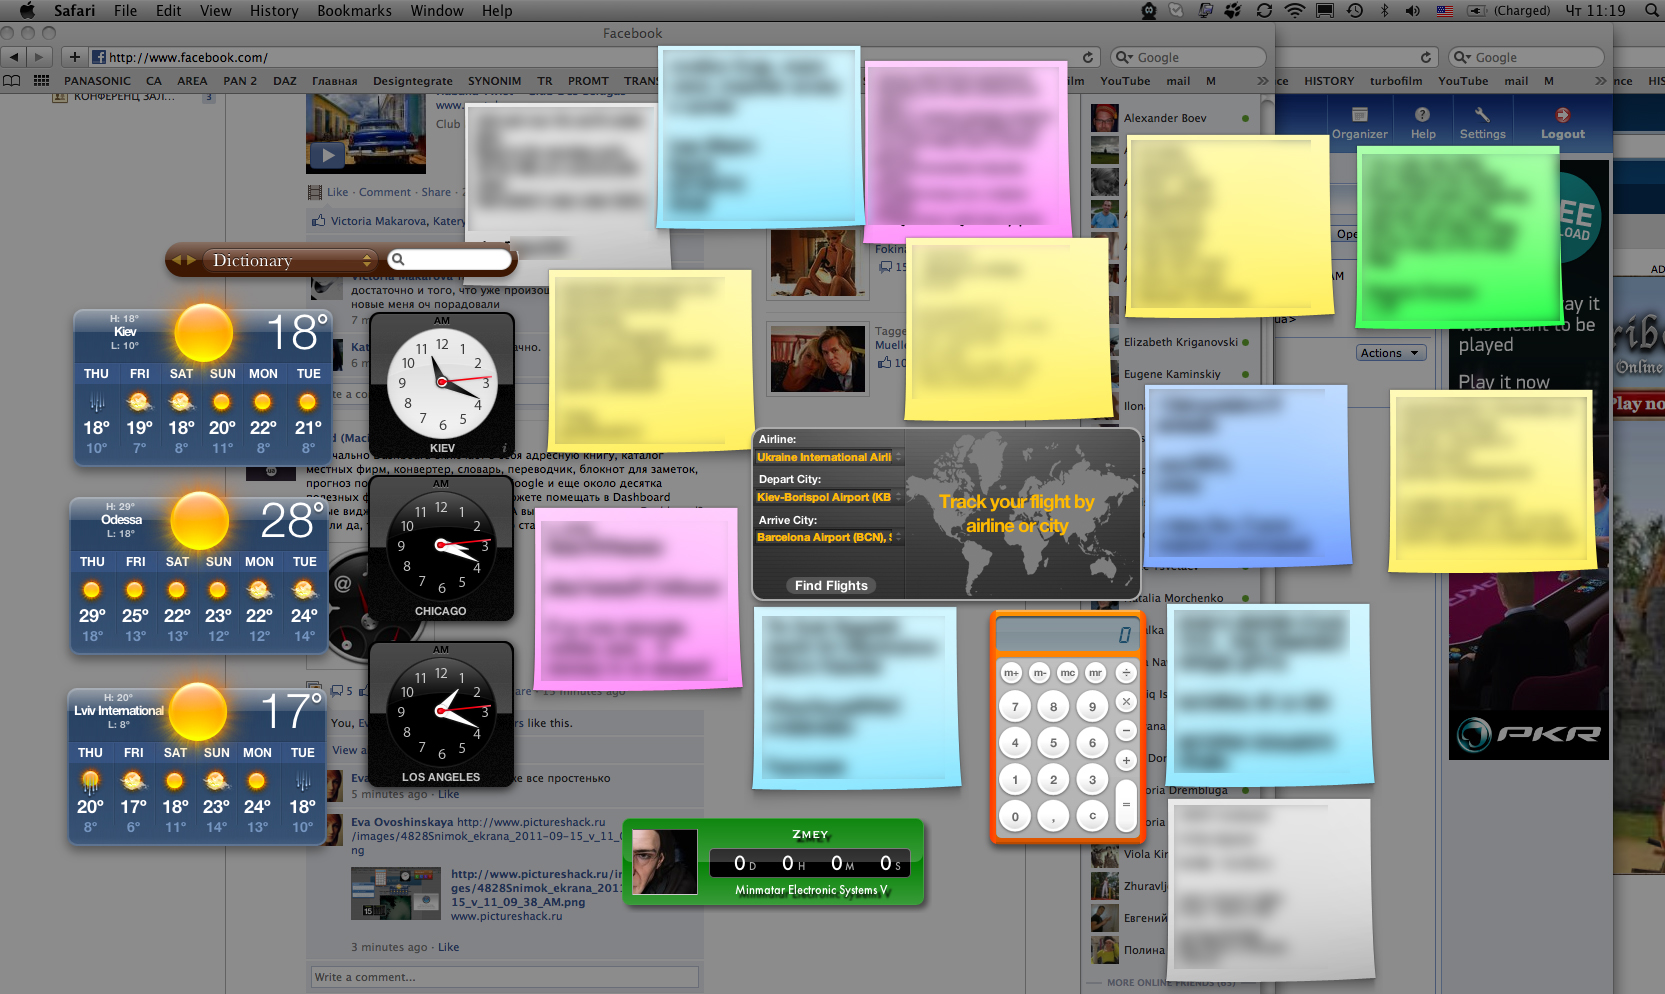The image size is (1665, 994).
Task: Click the Safari forward navigation arrow
Action: [x=40, y=57]
